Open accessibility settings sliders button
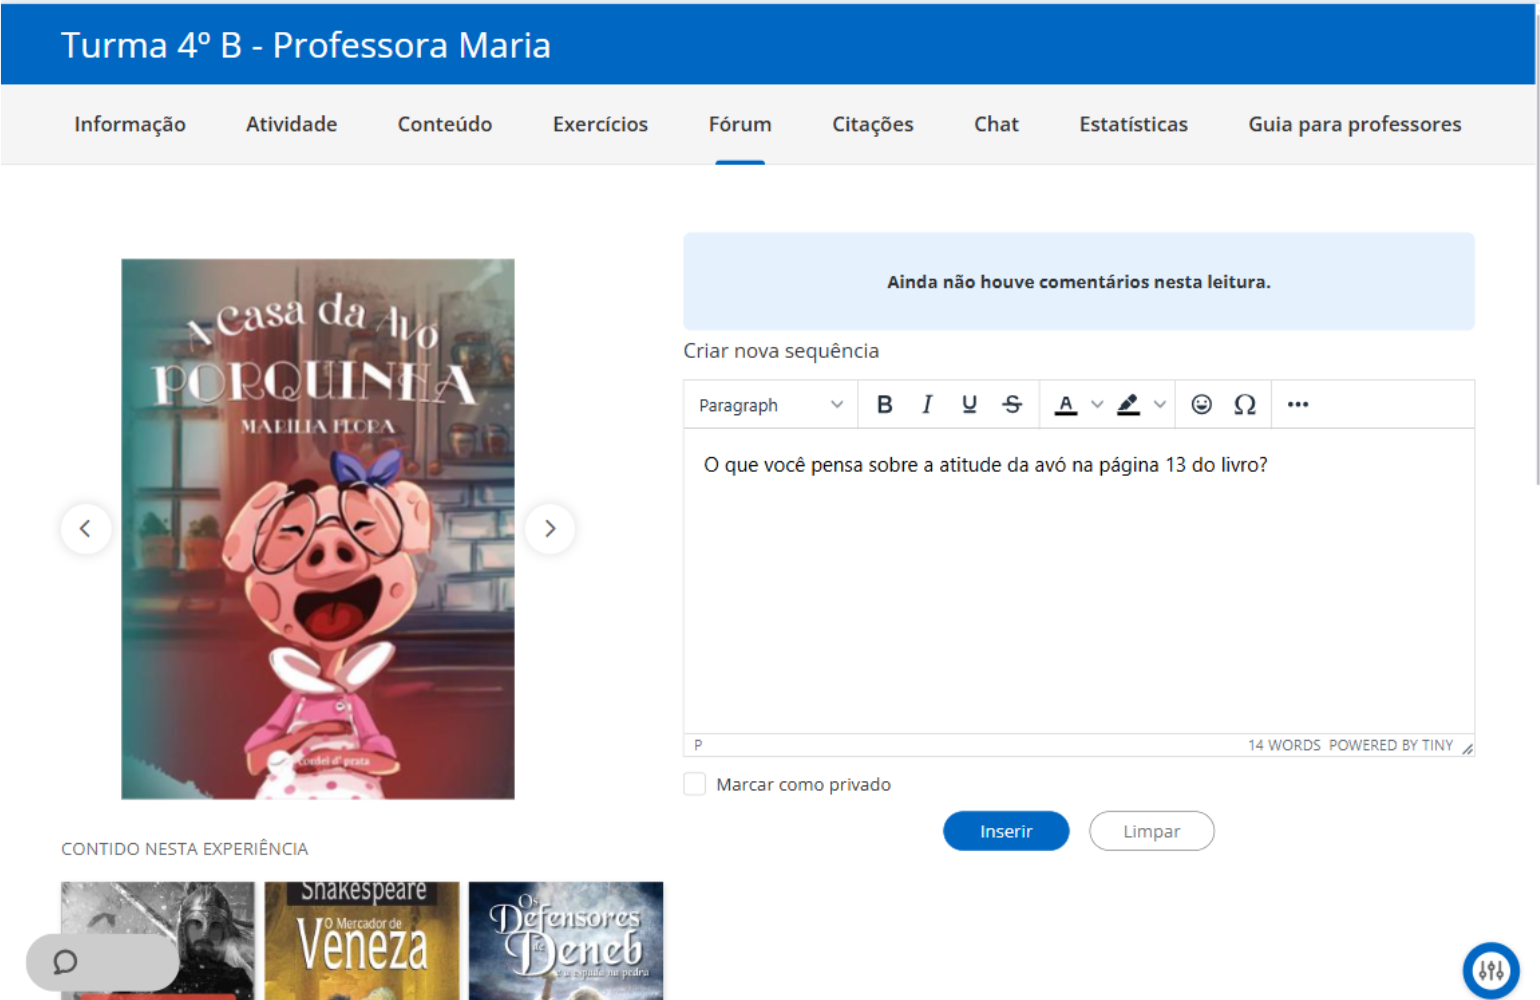This screenshot has height=1000, width=1540. (1491, 970)
